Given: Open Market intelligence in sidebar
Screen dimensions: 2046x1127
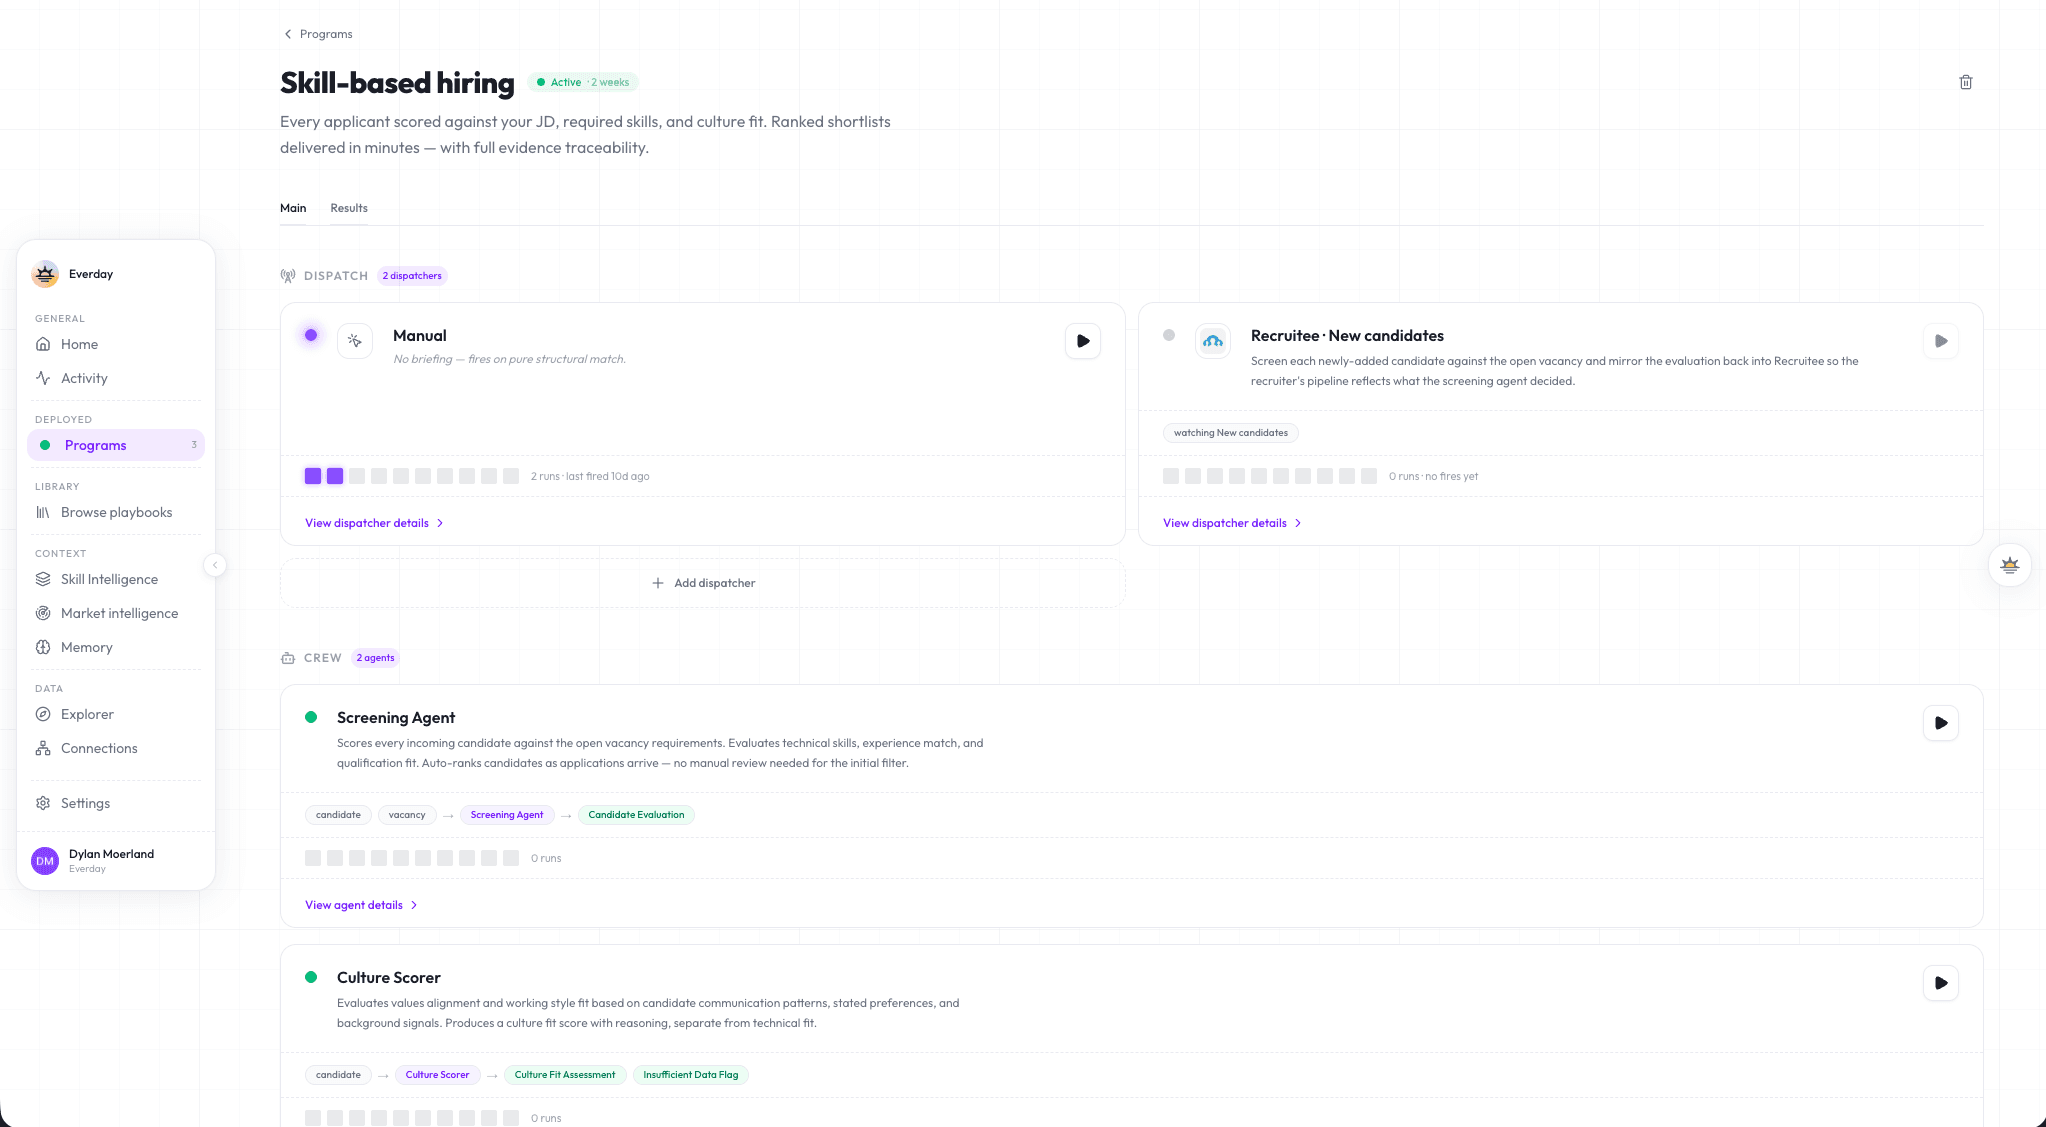Looking at the screenshot, I should (x=119, y=613).
